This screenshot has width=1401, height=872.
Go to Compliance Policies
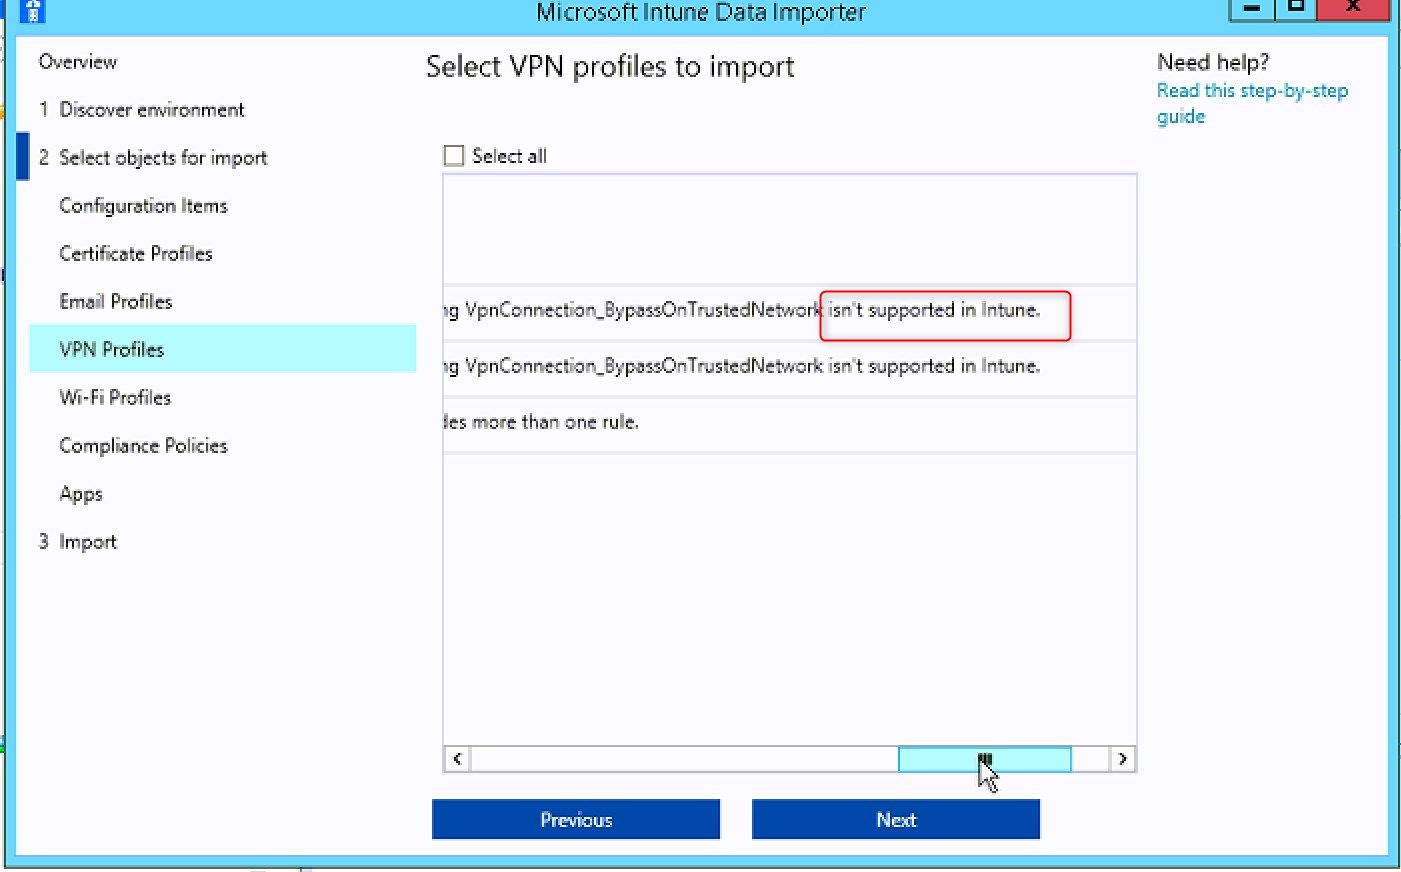[x=143, y=446]
